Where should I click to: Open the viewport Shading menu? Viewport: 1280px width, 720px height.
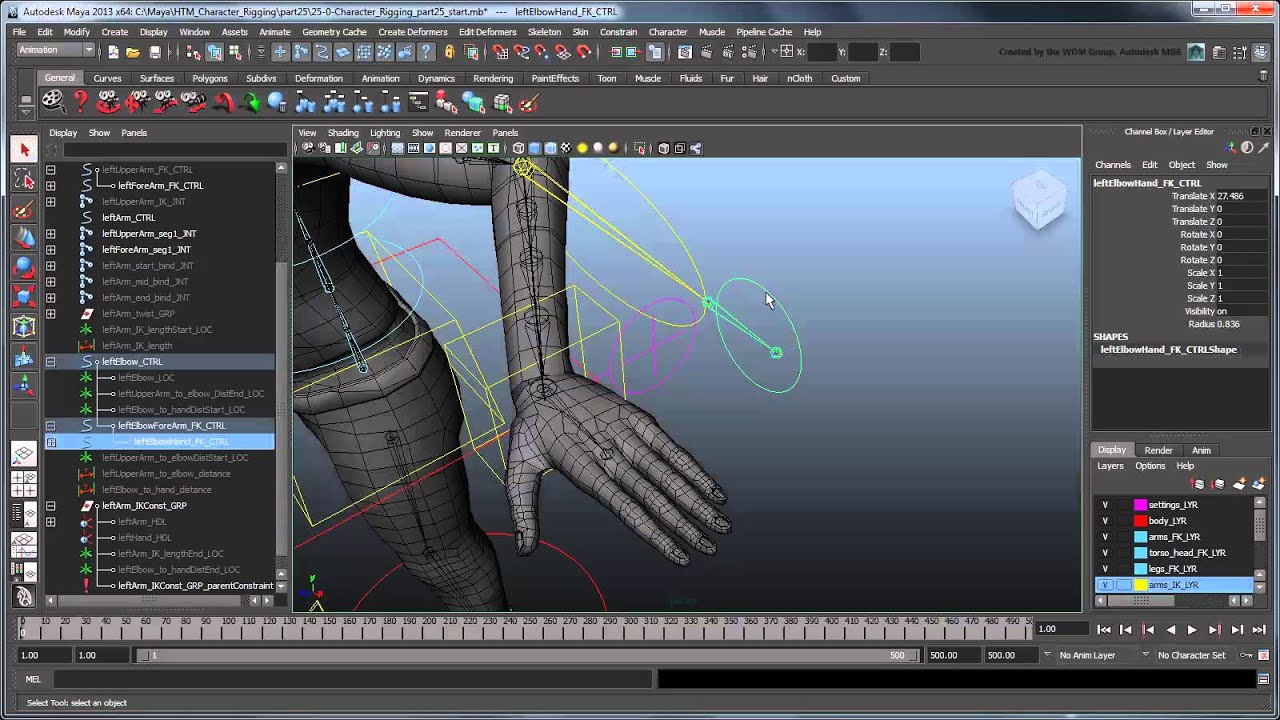[343, 133]
